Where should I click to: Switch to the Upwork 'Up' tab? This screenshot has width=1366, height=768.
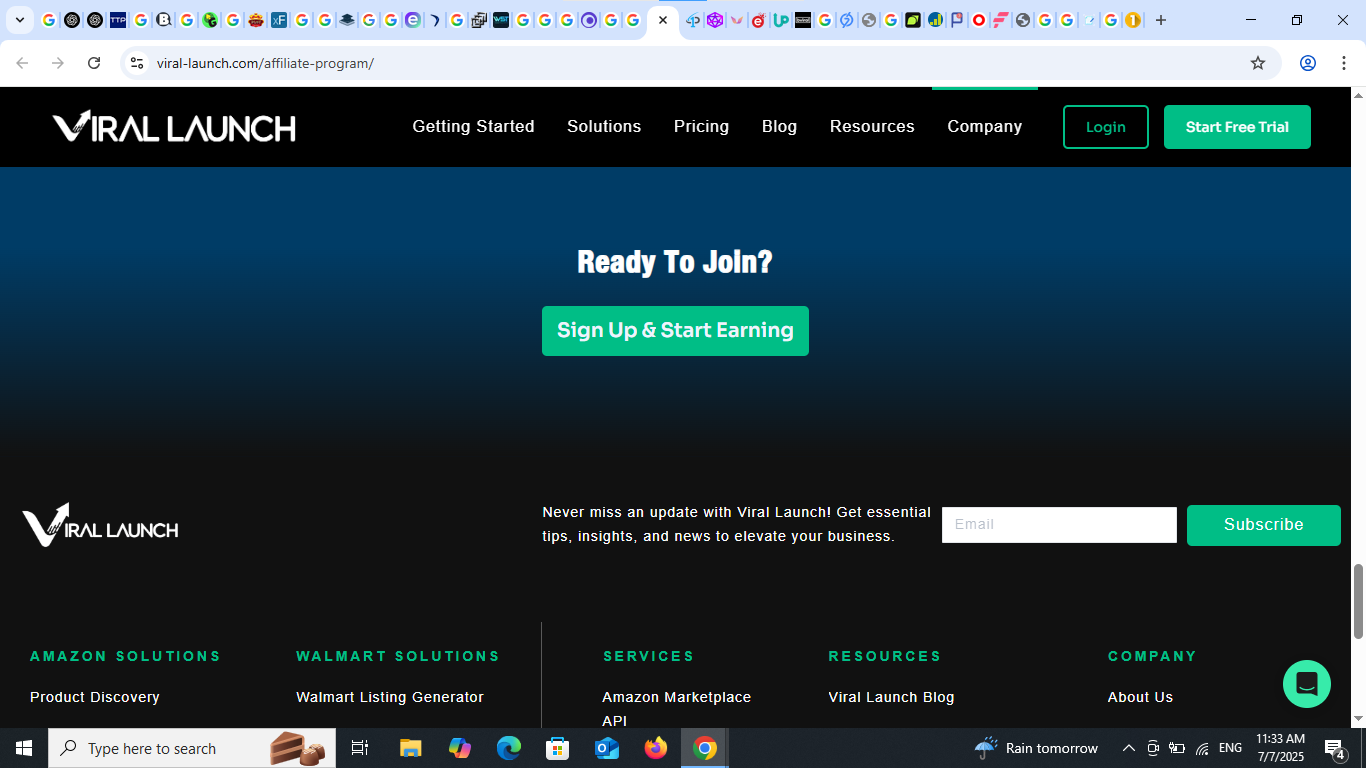point(781,20)
